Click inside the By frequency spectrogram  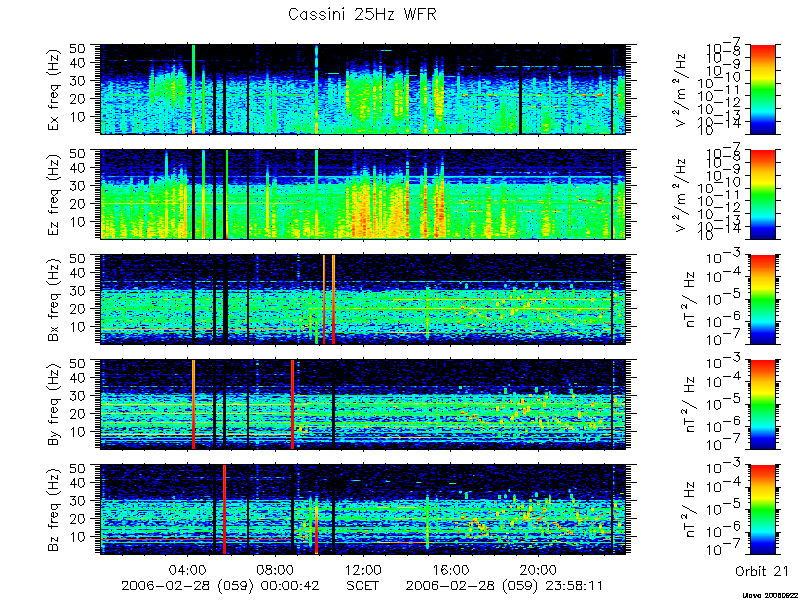click(363, 405)
